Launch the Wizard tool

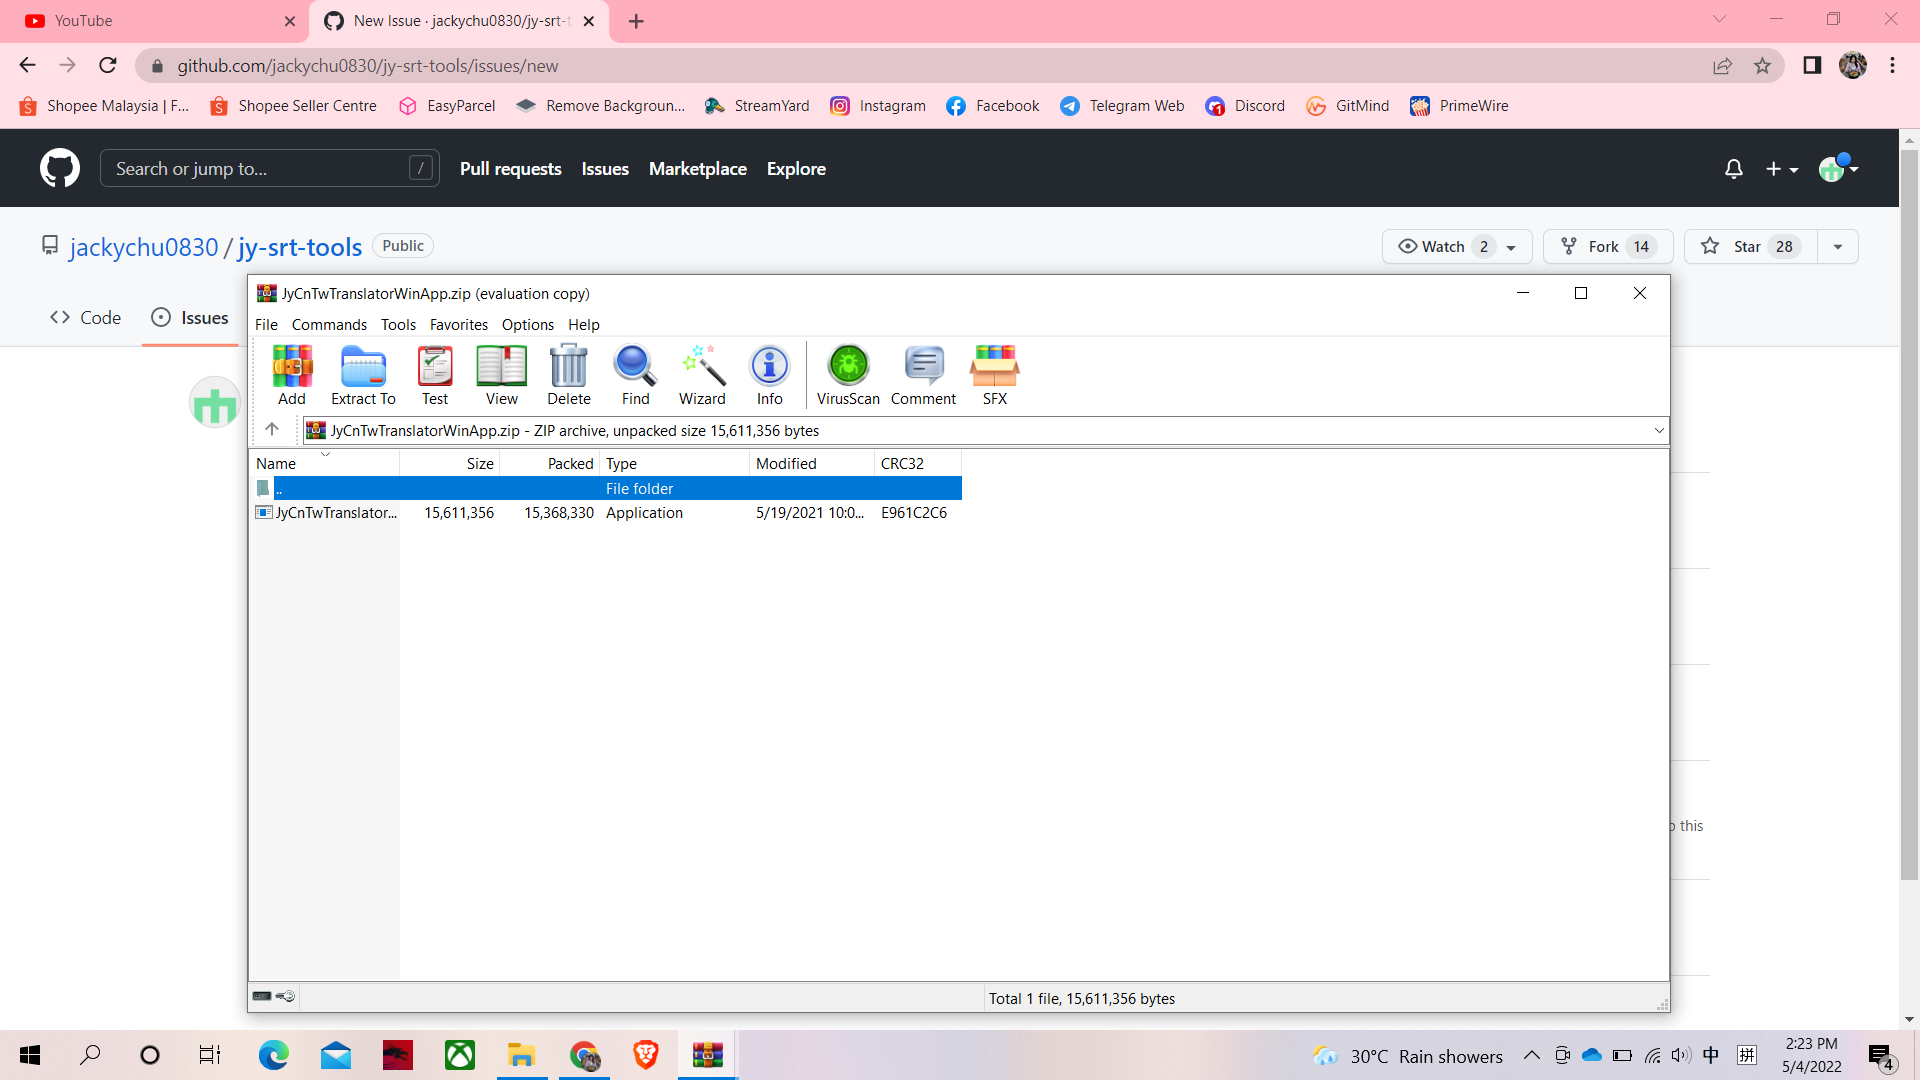702,375
